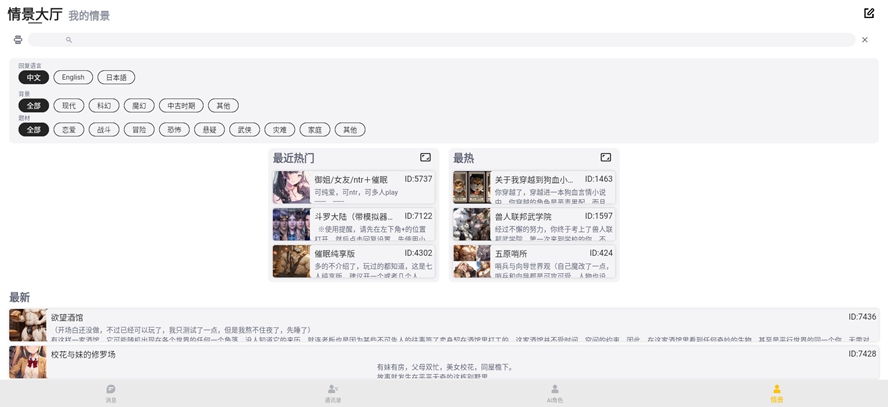
Task: Select 日本語 reply language
Action: point(116,78)
